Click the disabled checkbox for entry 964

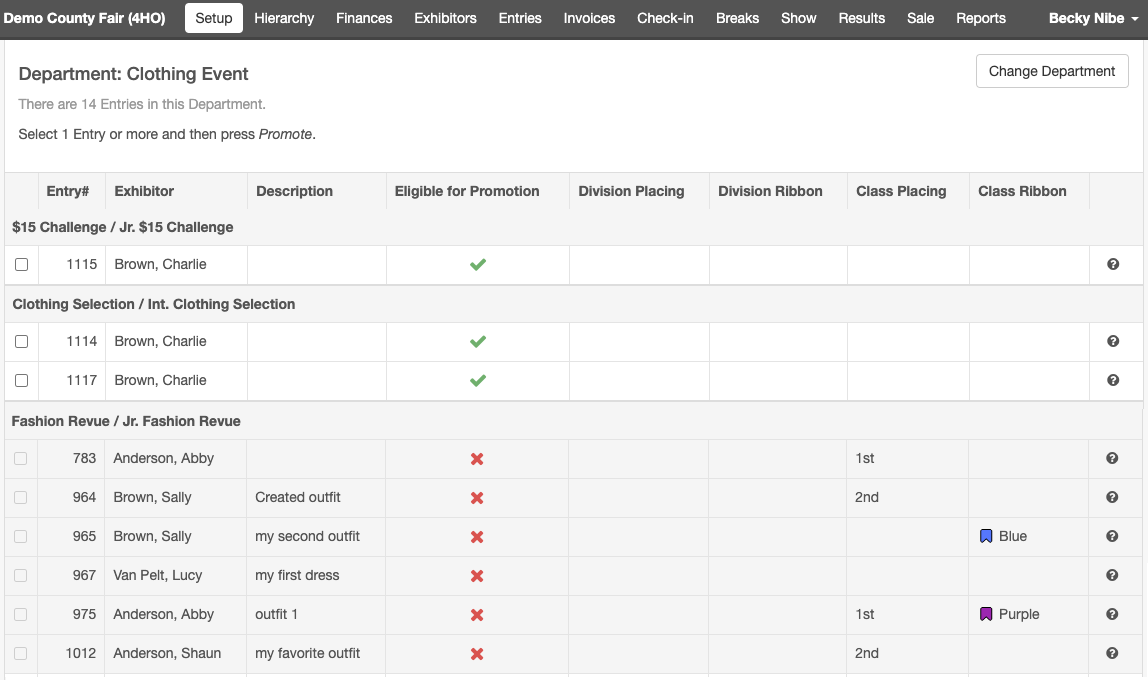coord(20,497)
